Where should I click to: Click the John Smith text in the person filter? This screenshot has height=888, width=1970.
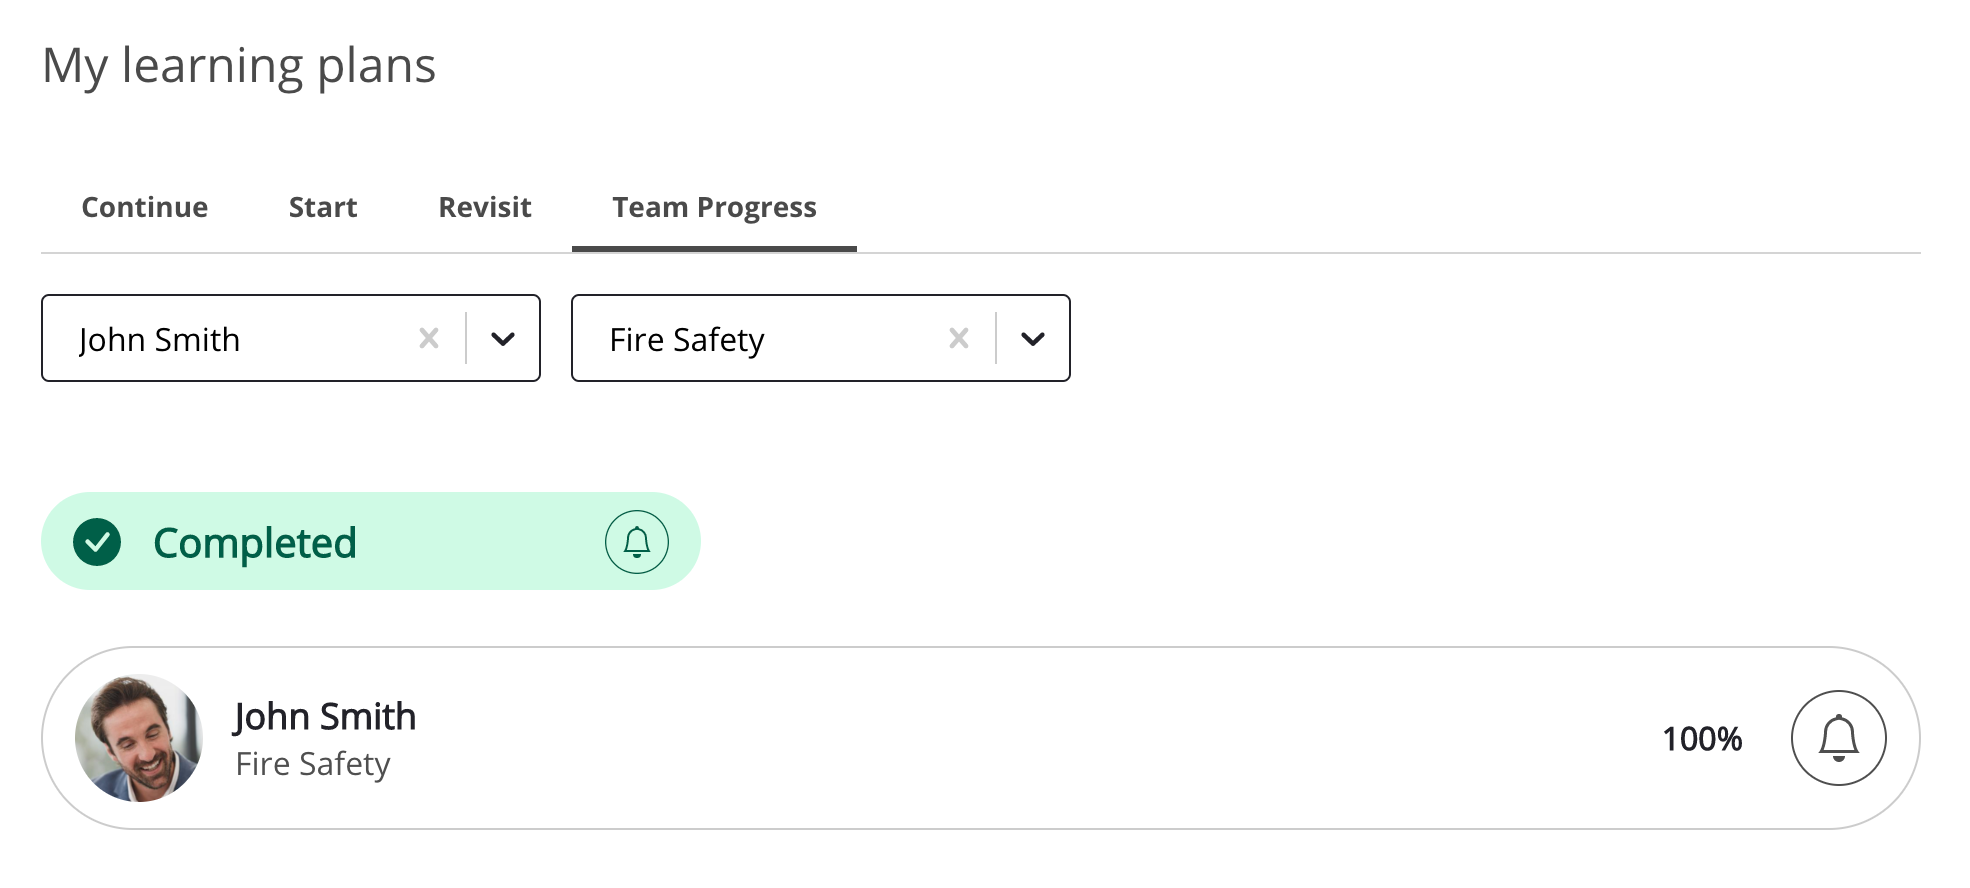tap(160, 340)
